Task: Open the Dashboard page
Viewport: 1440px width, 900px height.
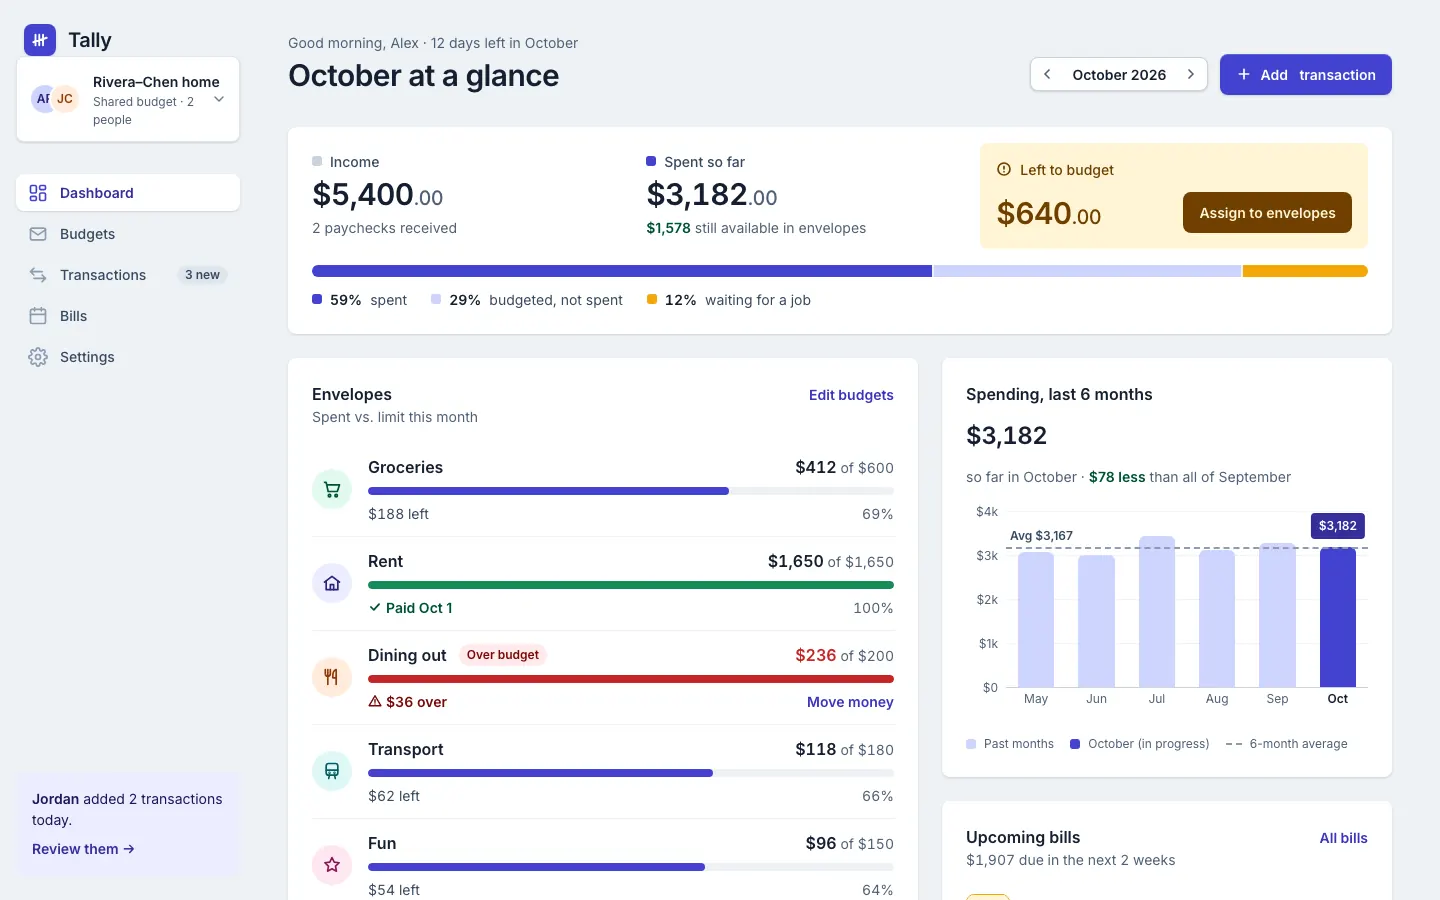Action: point(128,193)
